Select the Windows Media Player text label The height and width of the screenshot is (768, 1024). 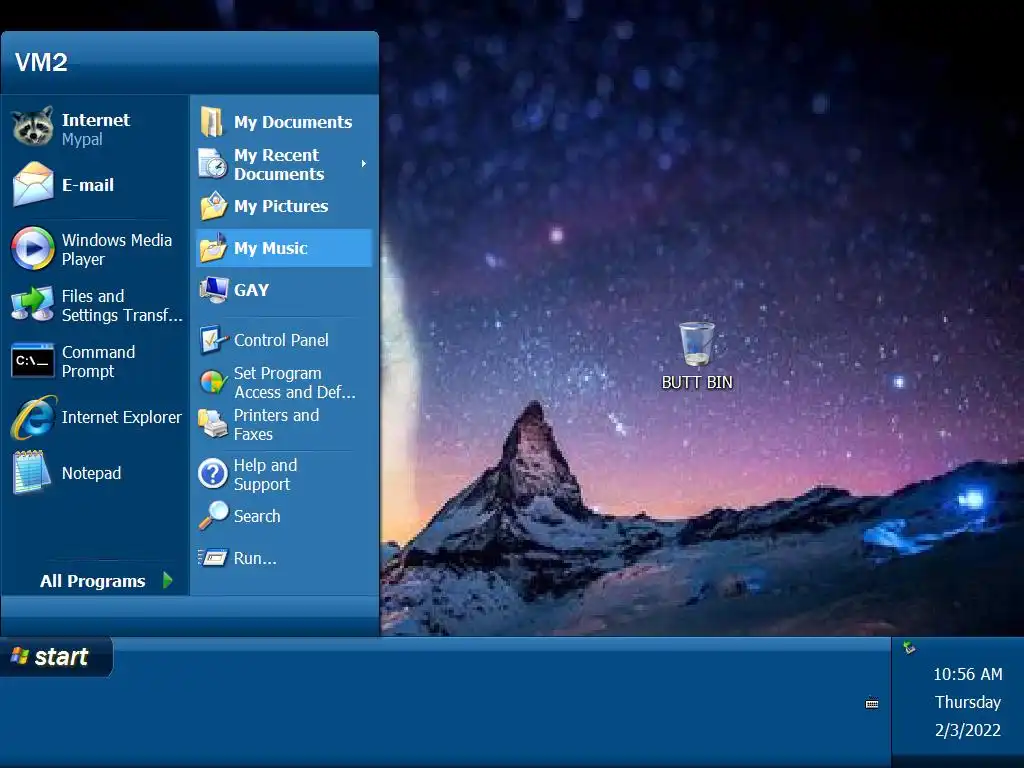pyautogui.click(x=116, y=249)
